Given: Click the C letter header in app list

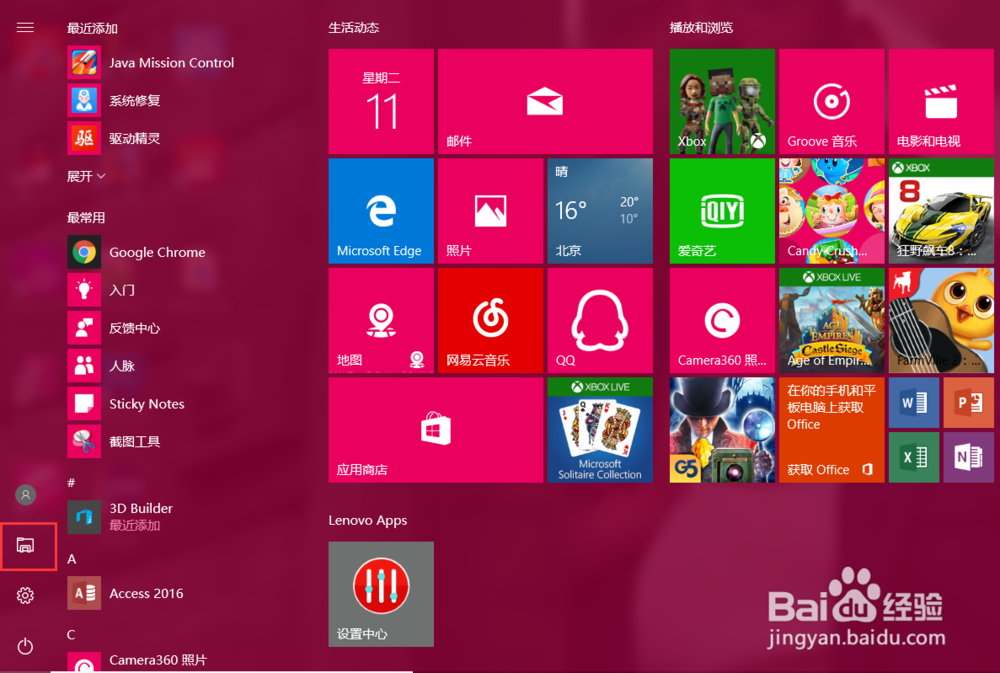Looking at the screenshot, I should tap(71, 635).
